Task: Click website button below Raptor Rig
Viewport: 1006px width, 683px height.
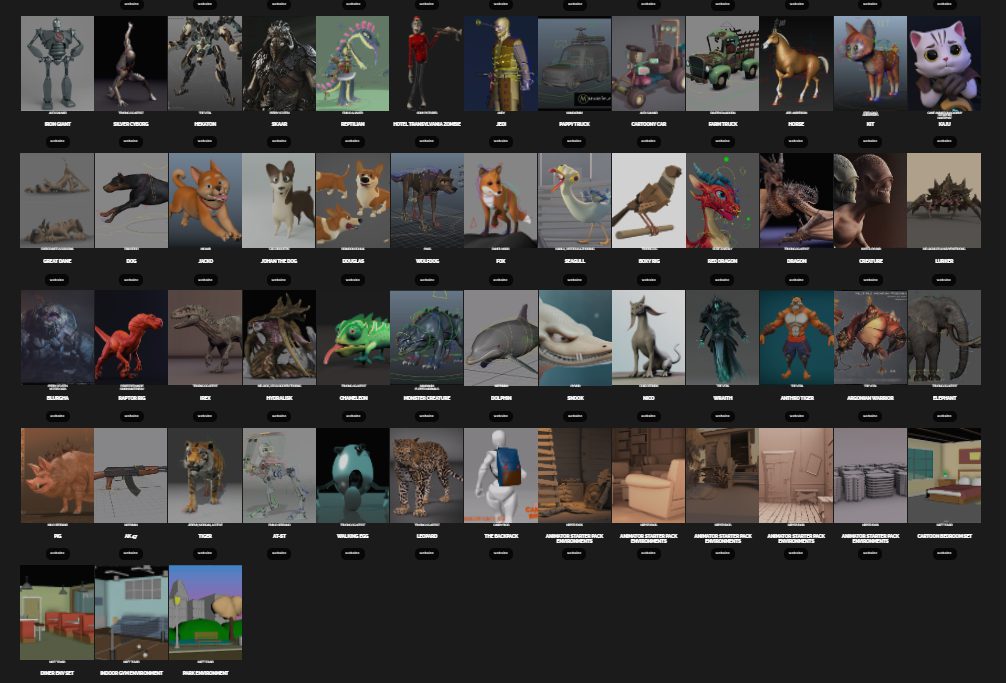Action: 131,416
